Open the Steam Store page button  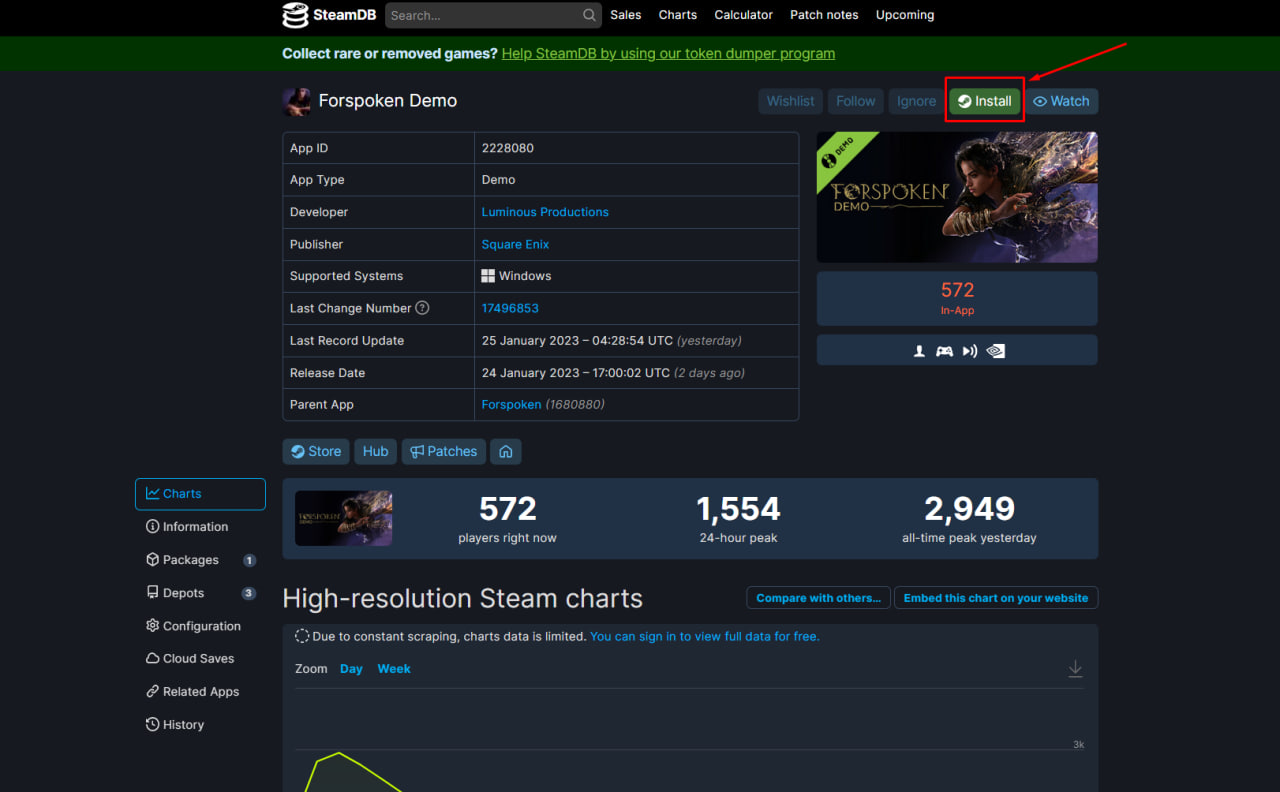tap(316, 451)
